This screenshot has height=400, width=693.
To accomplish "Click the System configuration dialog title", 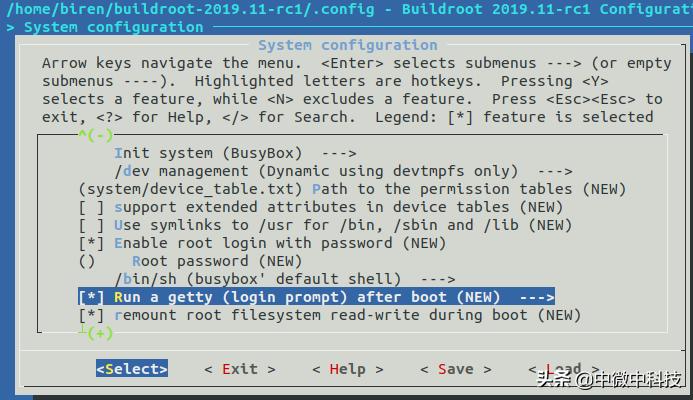I will click(x=348, y=45).
